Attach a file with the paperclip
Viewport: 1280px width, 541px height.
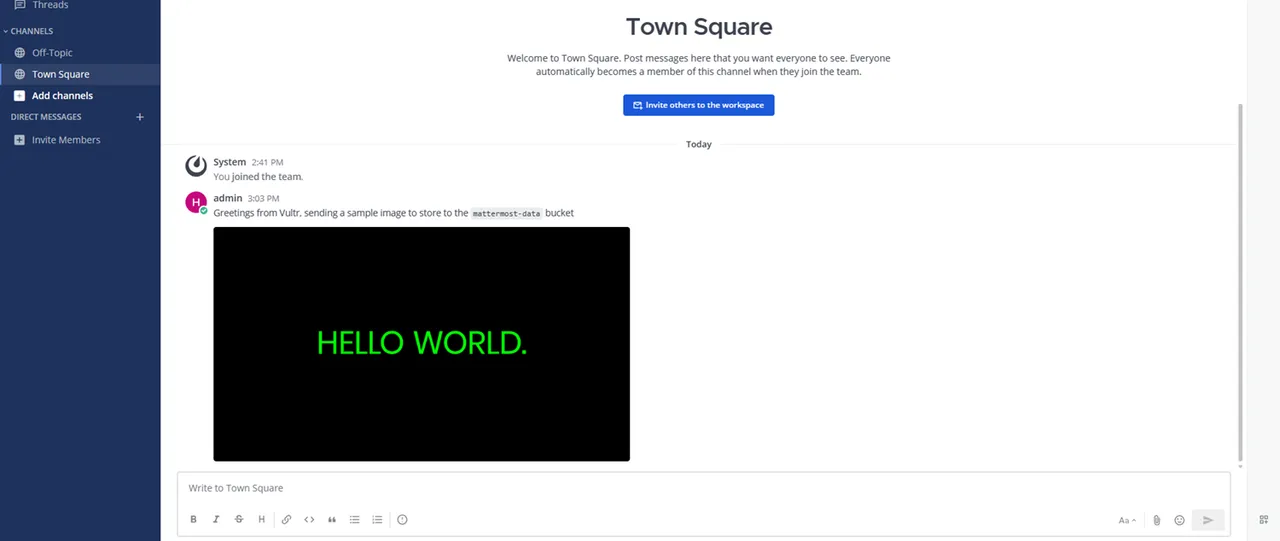[x=1157, y=520]
